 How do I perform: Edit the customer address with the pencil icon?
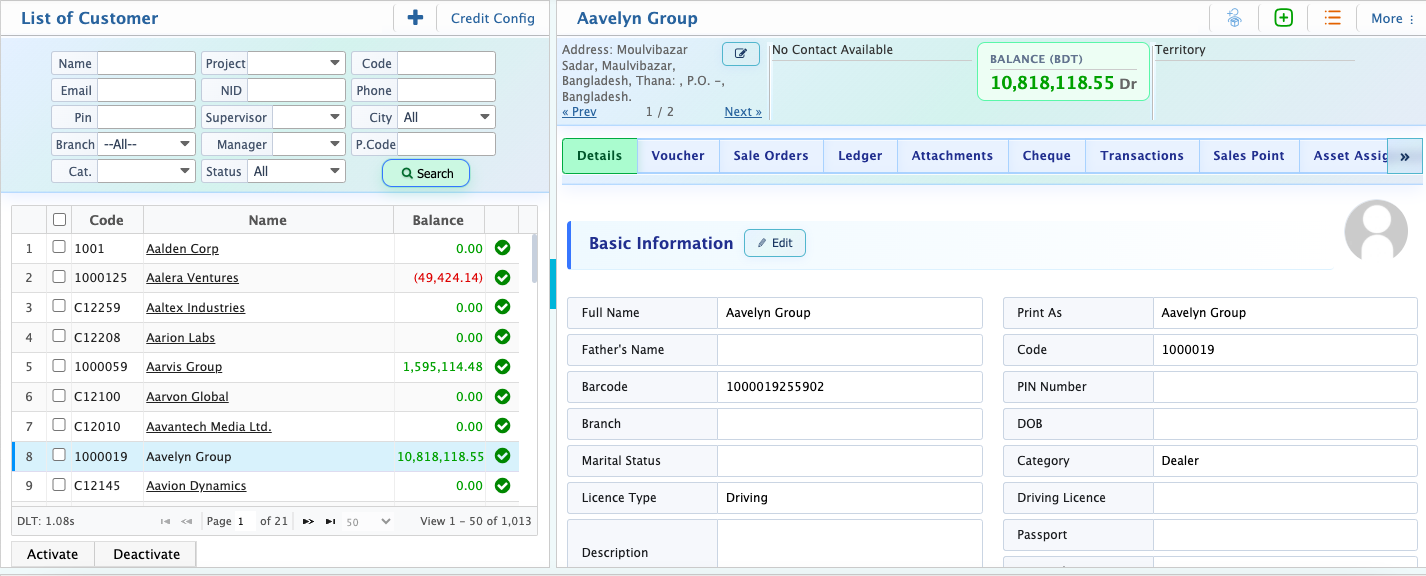pos(741,54)
